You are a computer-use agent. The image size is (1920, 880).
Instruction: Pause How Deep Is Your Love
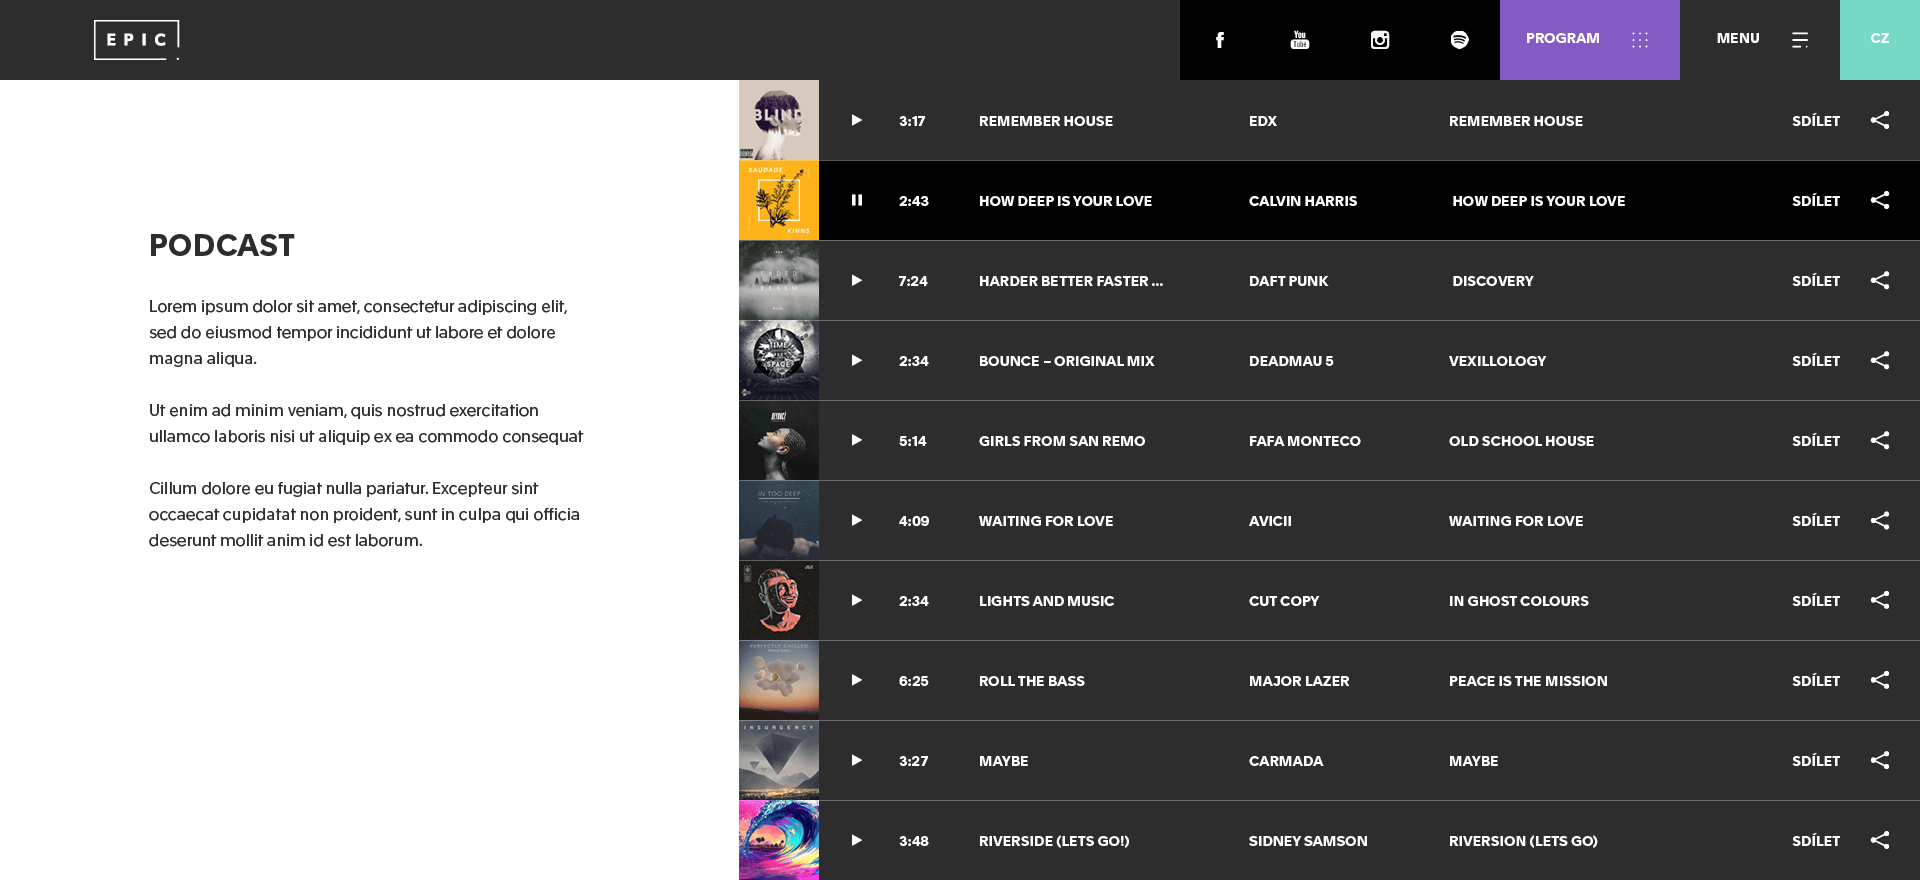(x=856, y=200)
